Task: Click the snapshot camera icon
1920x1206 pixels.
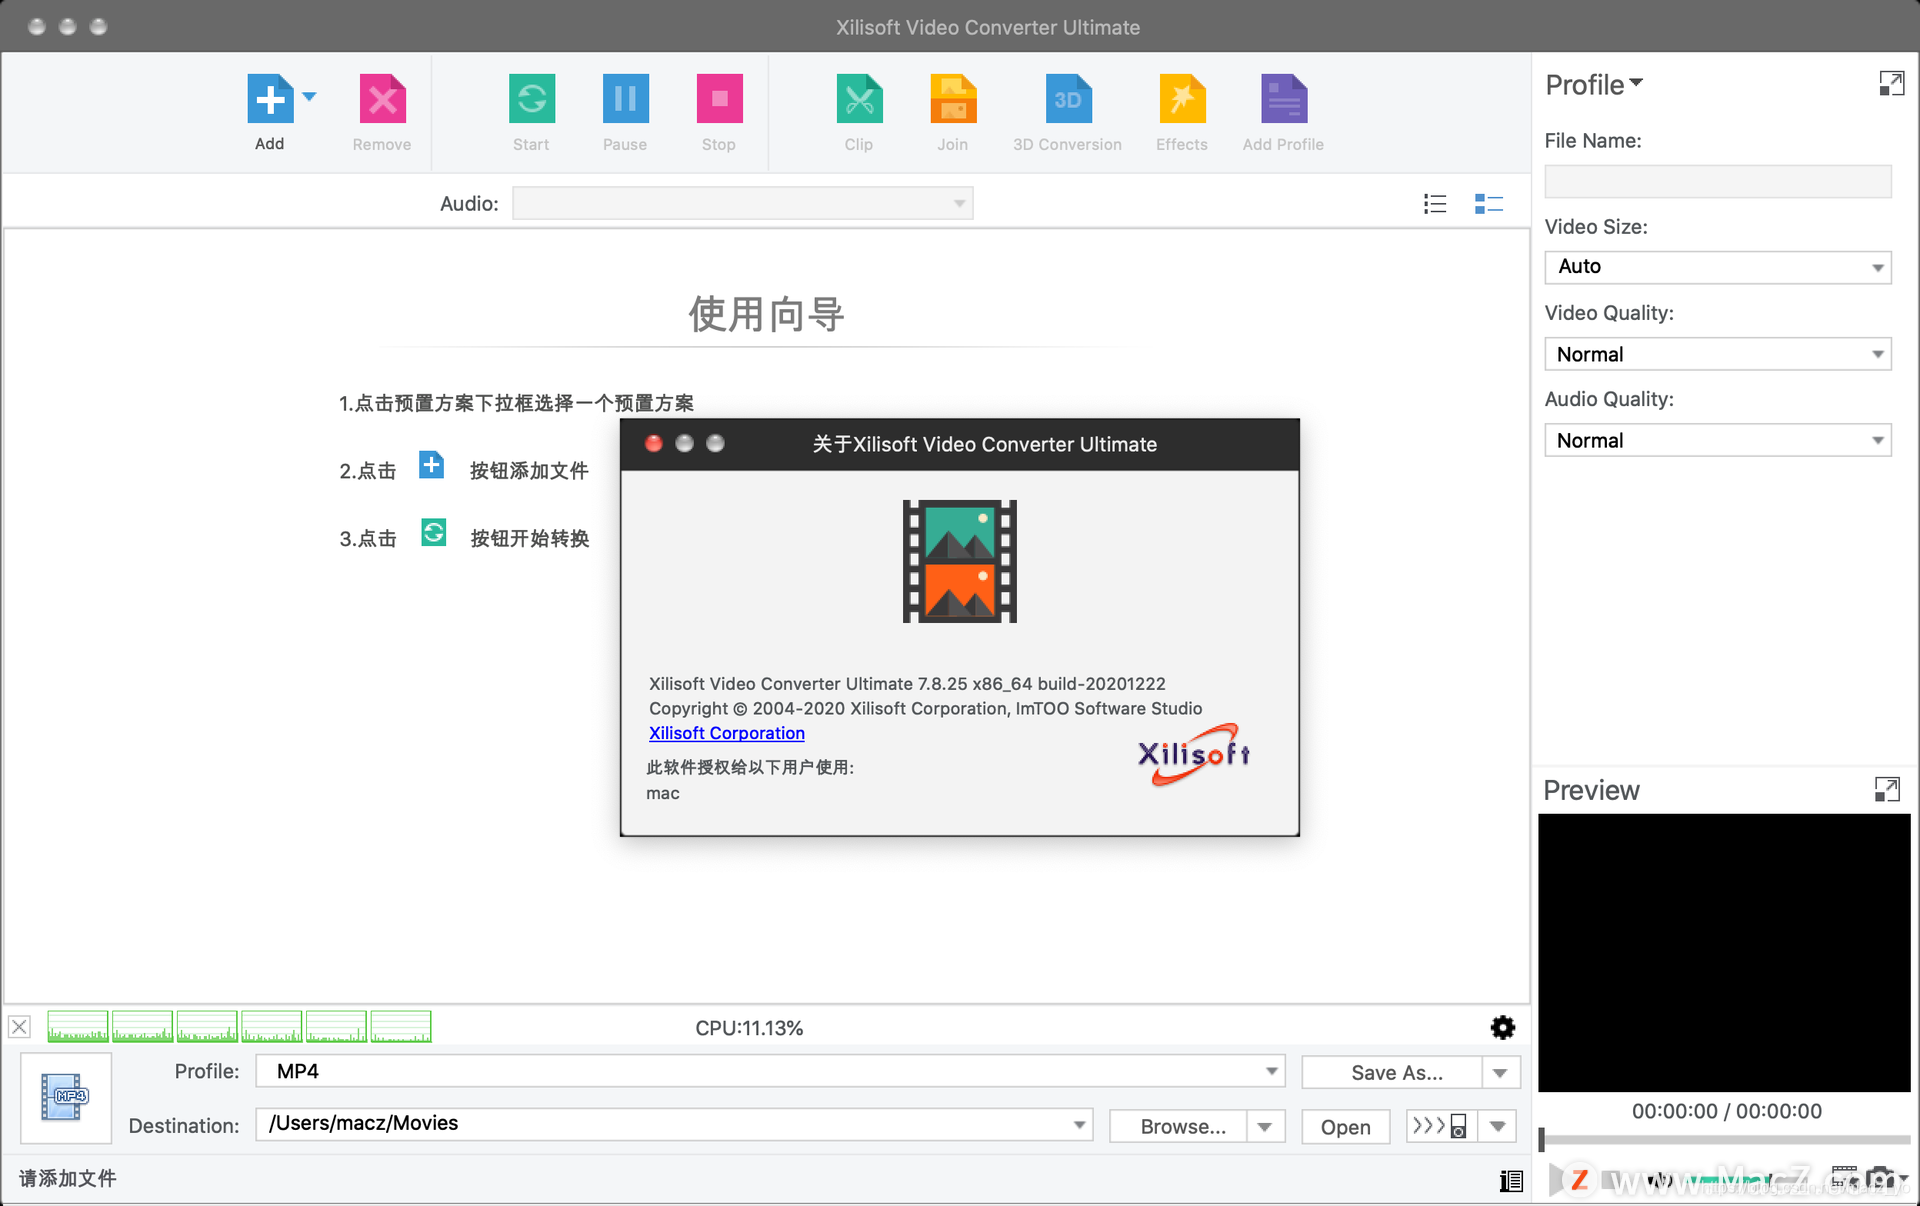Action: point(1881,1179)
